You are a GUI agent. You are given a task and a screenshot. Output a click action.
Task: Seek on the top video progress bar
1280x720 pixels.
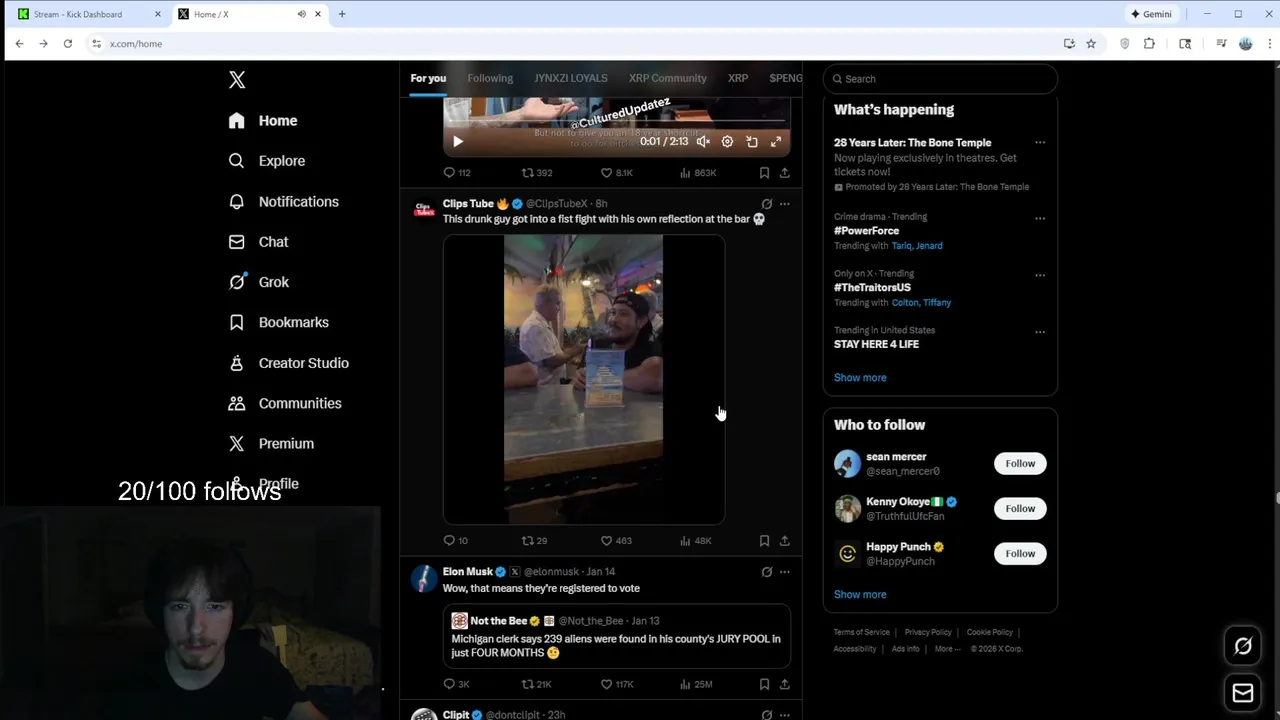[616, 122]
